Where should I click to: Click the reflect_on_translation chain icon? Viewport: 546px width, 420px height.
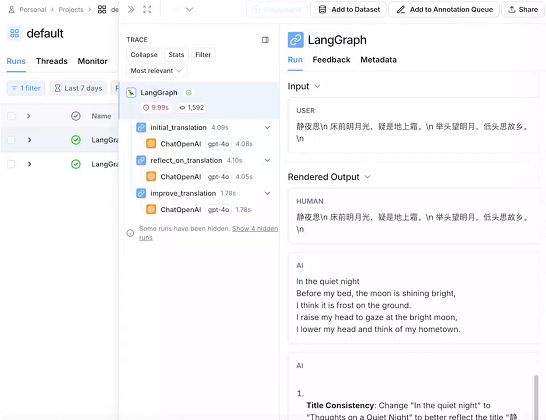coord(141,161)
